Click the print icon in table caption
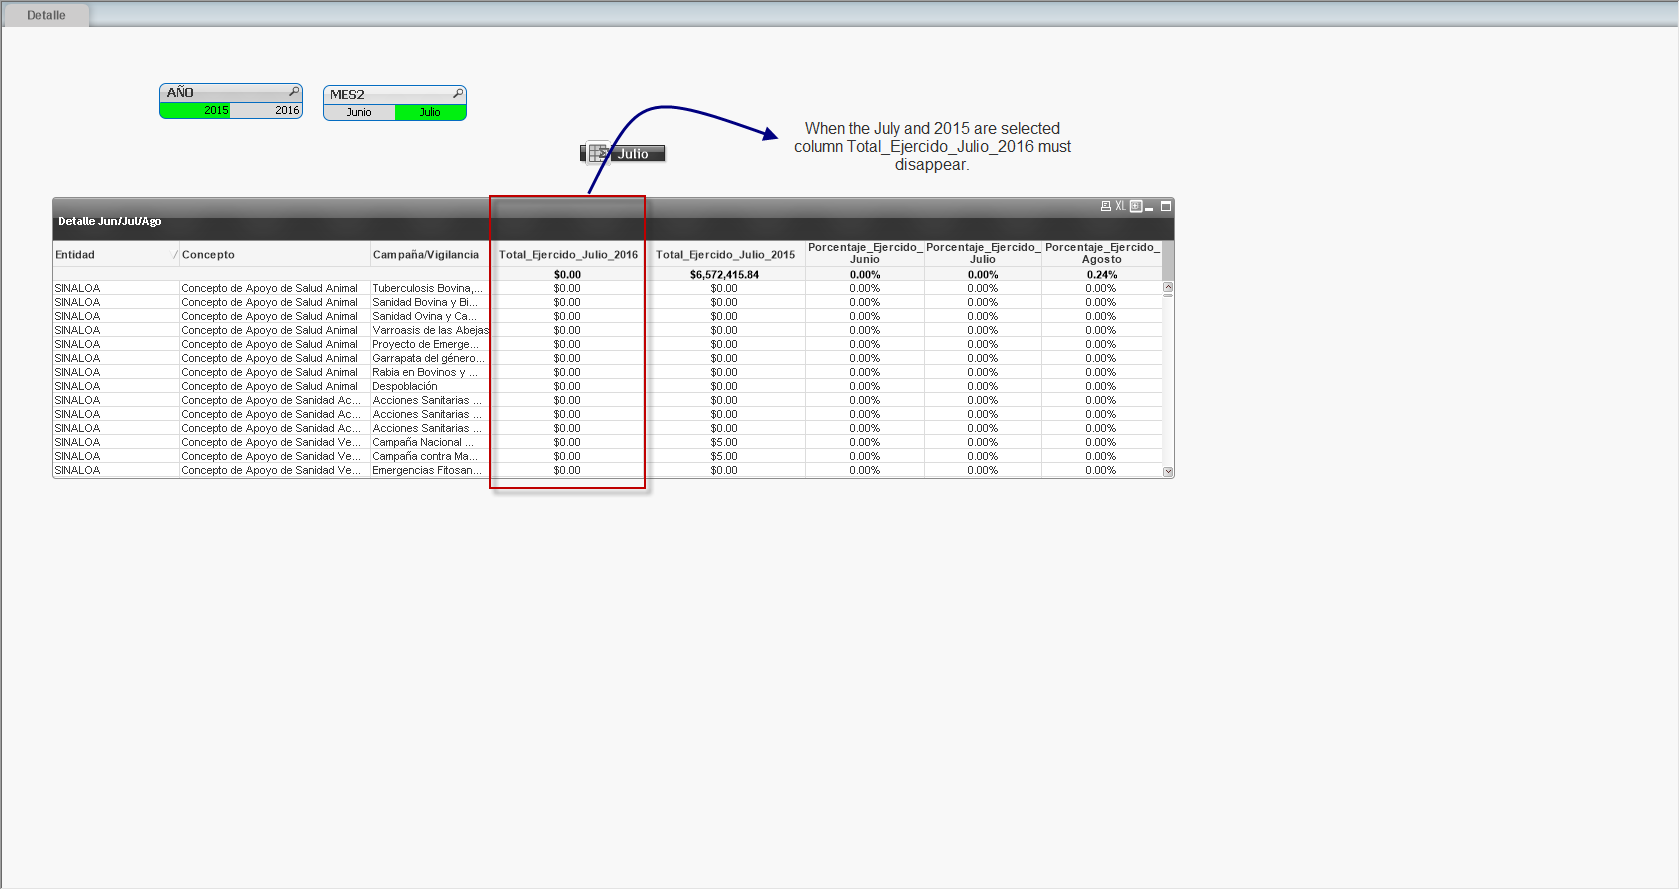1680x890 pixels. point(1106,206)
